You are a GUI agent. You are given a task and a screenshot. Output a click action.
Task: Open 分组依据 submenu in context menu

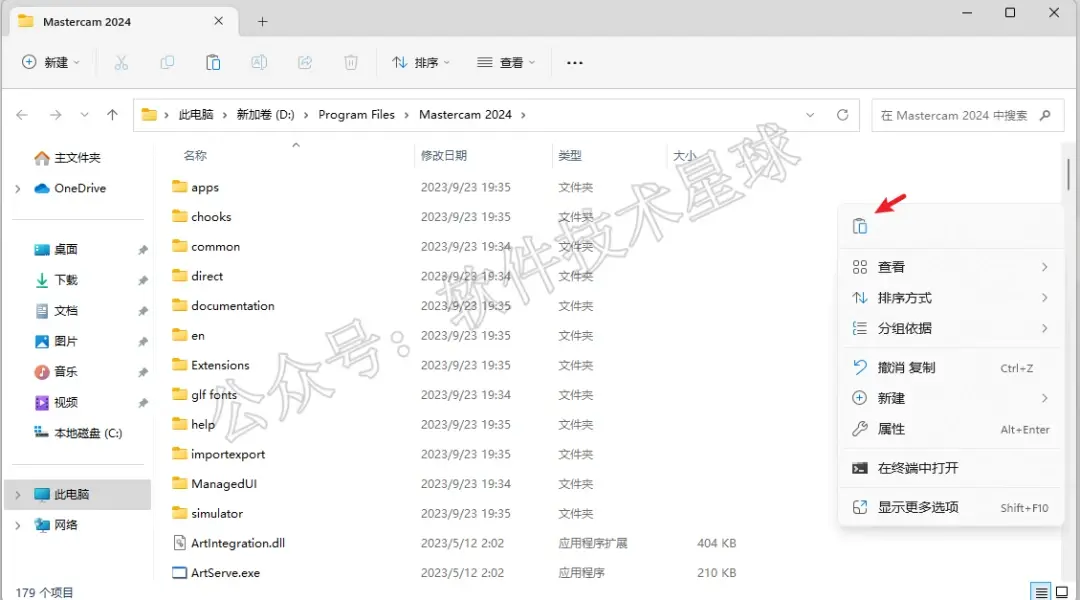(x=951, y=329)
